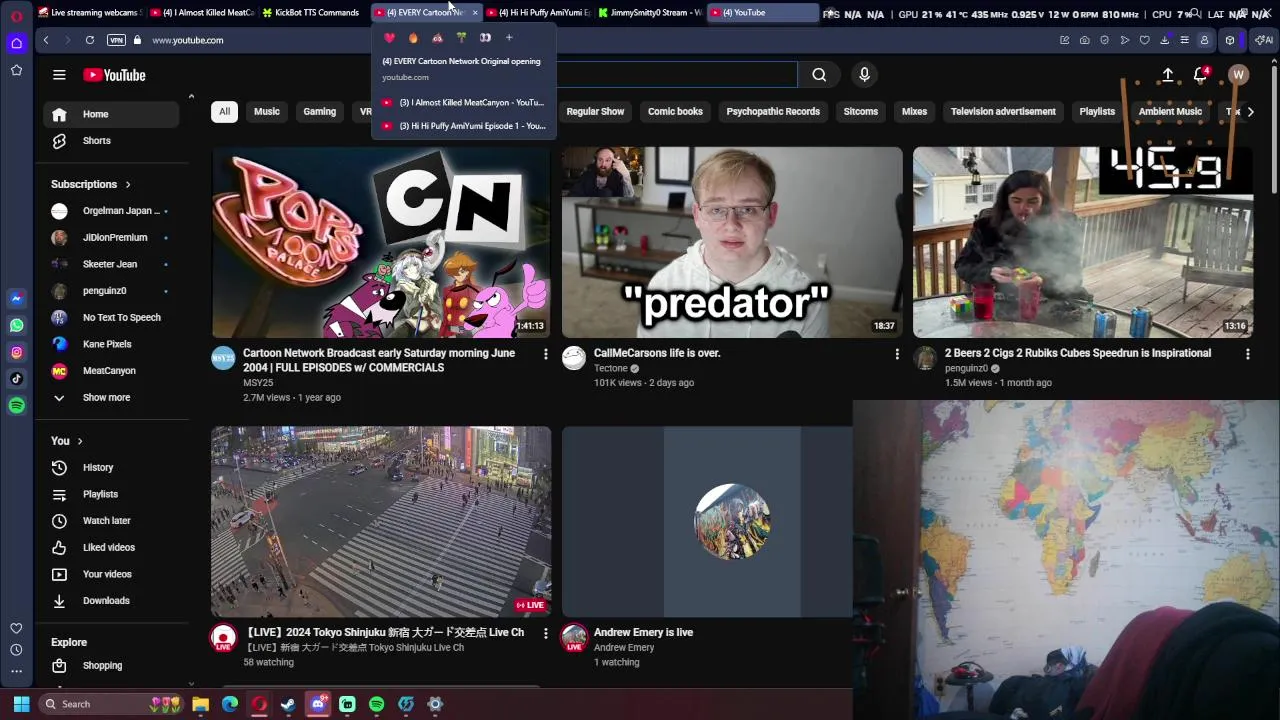
Task: Select Hi Hi Puffy AmiYumi Episode 1 tooltip entry
Action: point(464,126)
